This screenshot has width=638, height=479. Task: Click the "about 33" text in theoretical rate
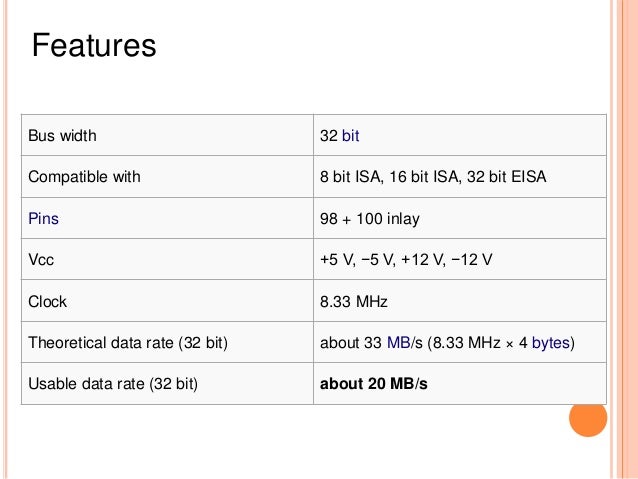click(351, 342)
